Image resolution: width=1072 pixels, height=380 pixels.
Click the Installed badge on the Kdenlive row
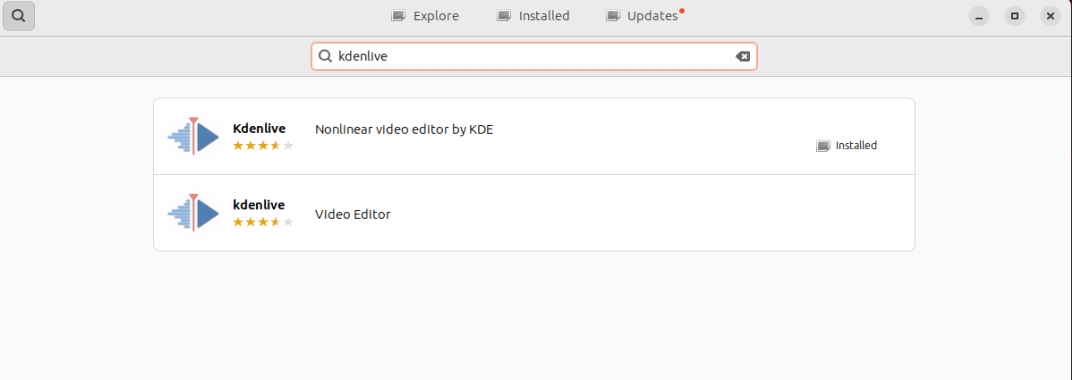tap(846, 146)
